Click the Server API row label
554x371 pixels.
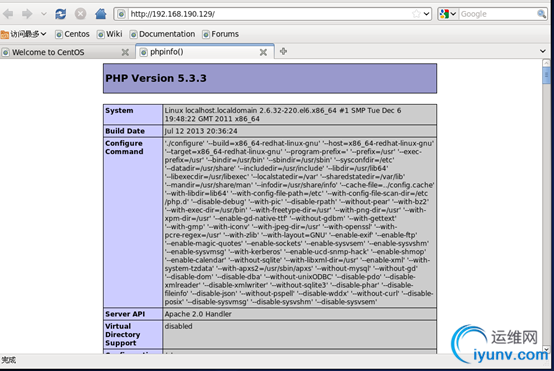125,314
